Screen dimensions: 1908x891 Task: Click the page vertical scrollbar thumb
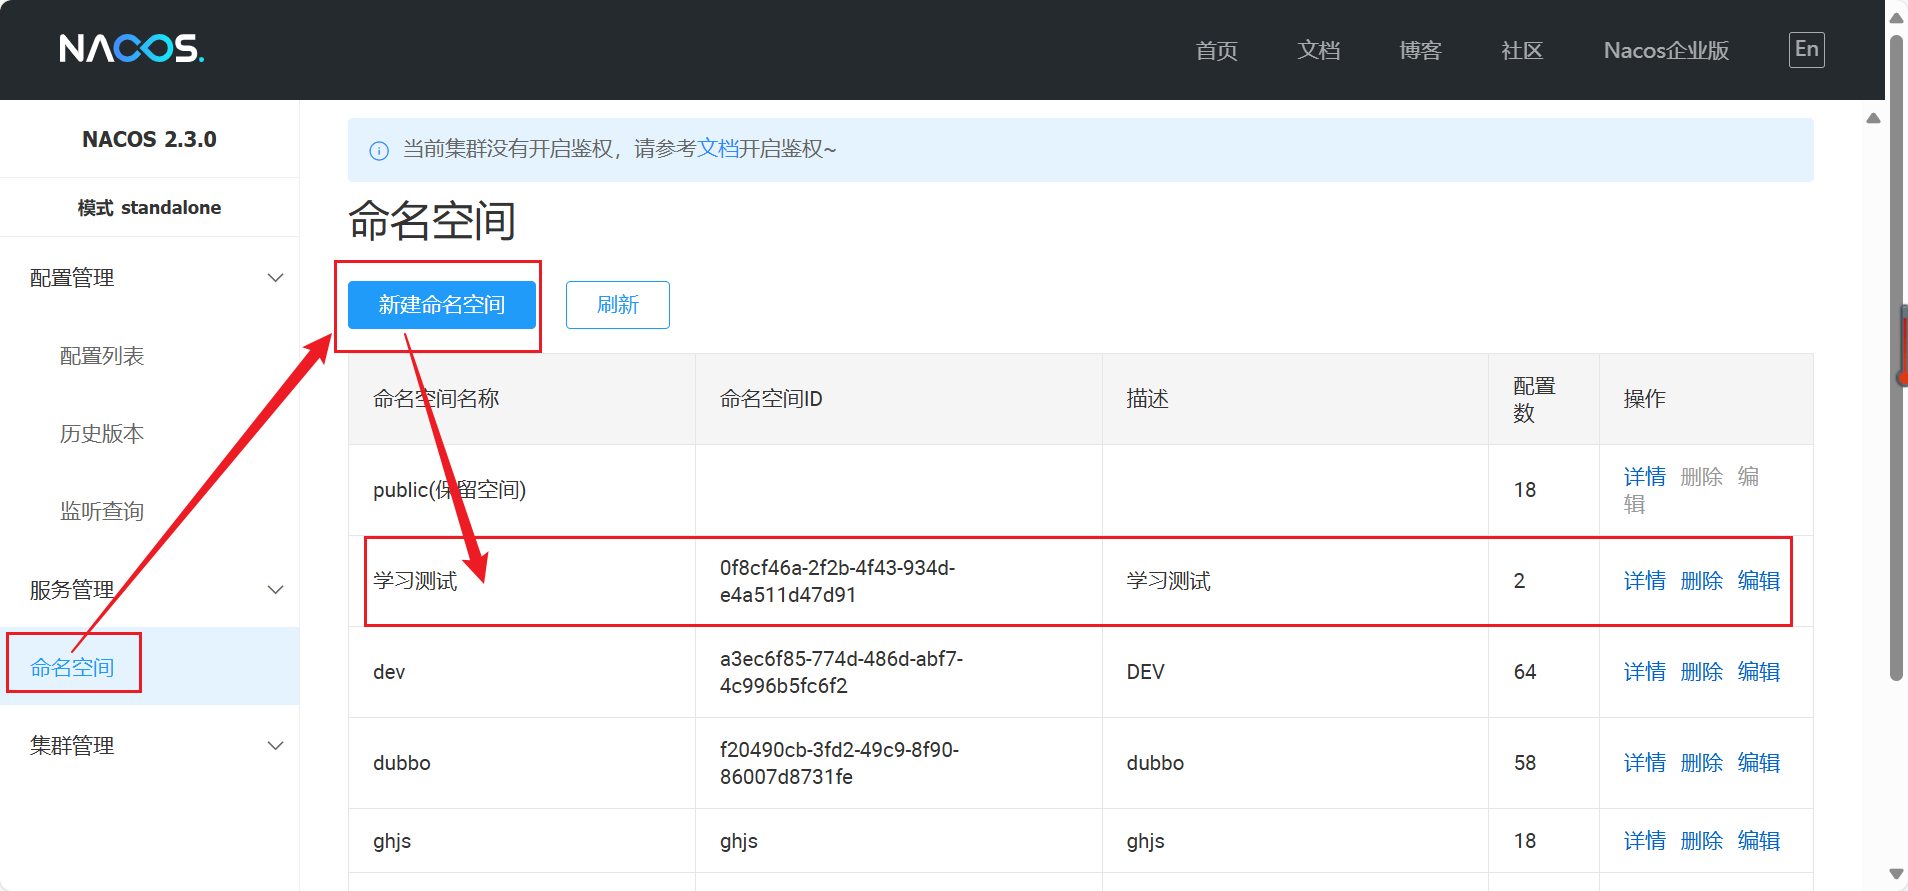click(x=1896, y=358)
